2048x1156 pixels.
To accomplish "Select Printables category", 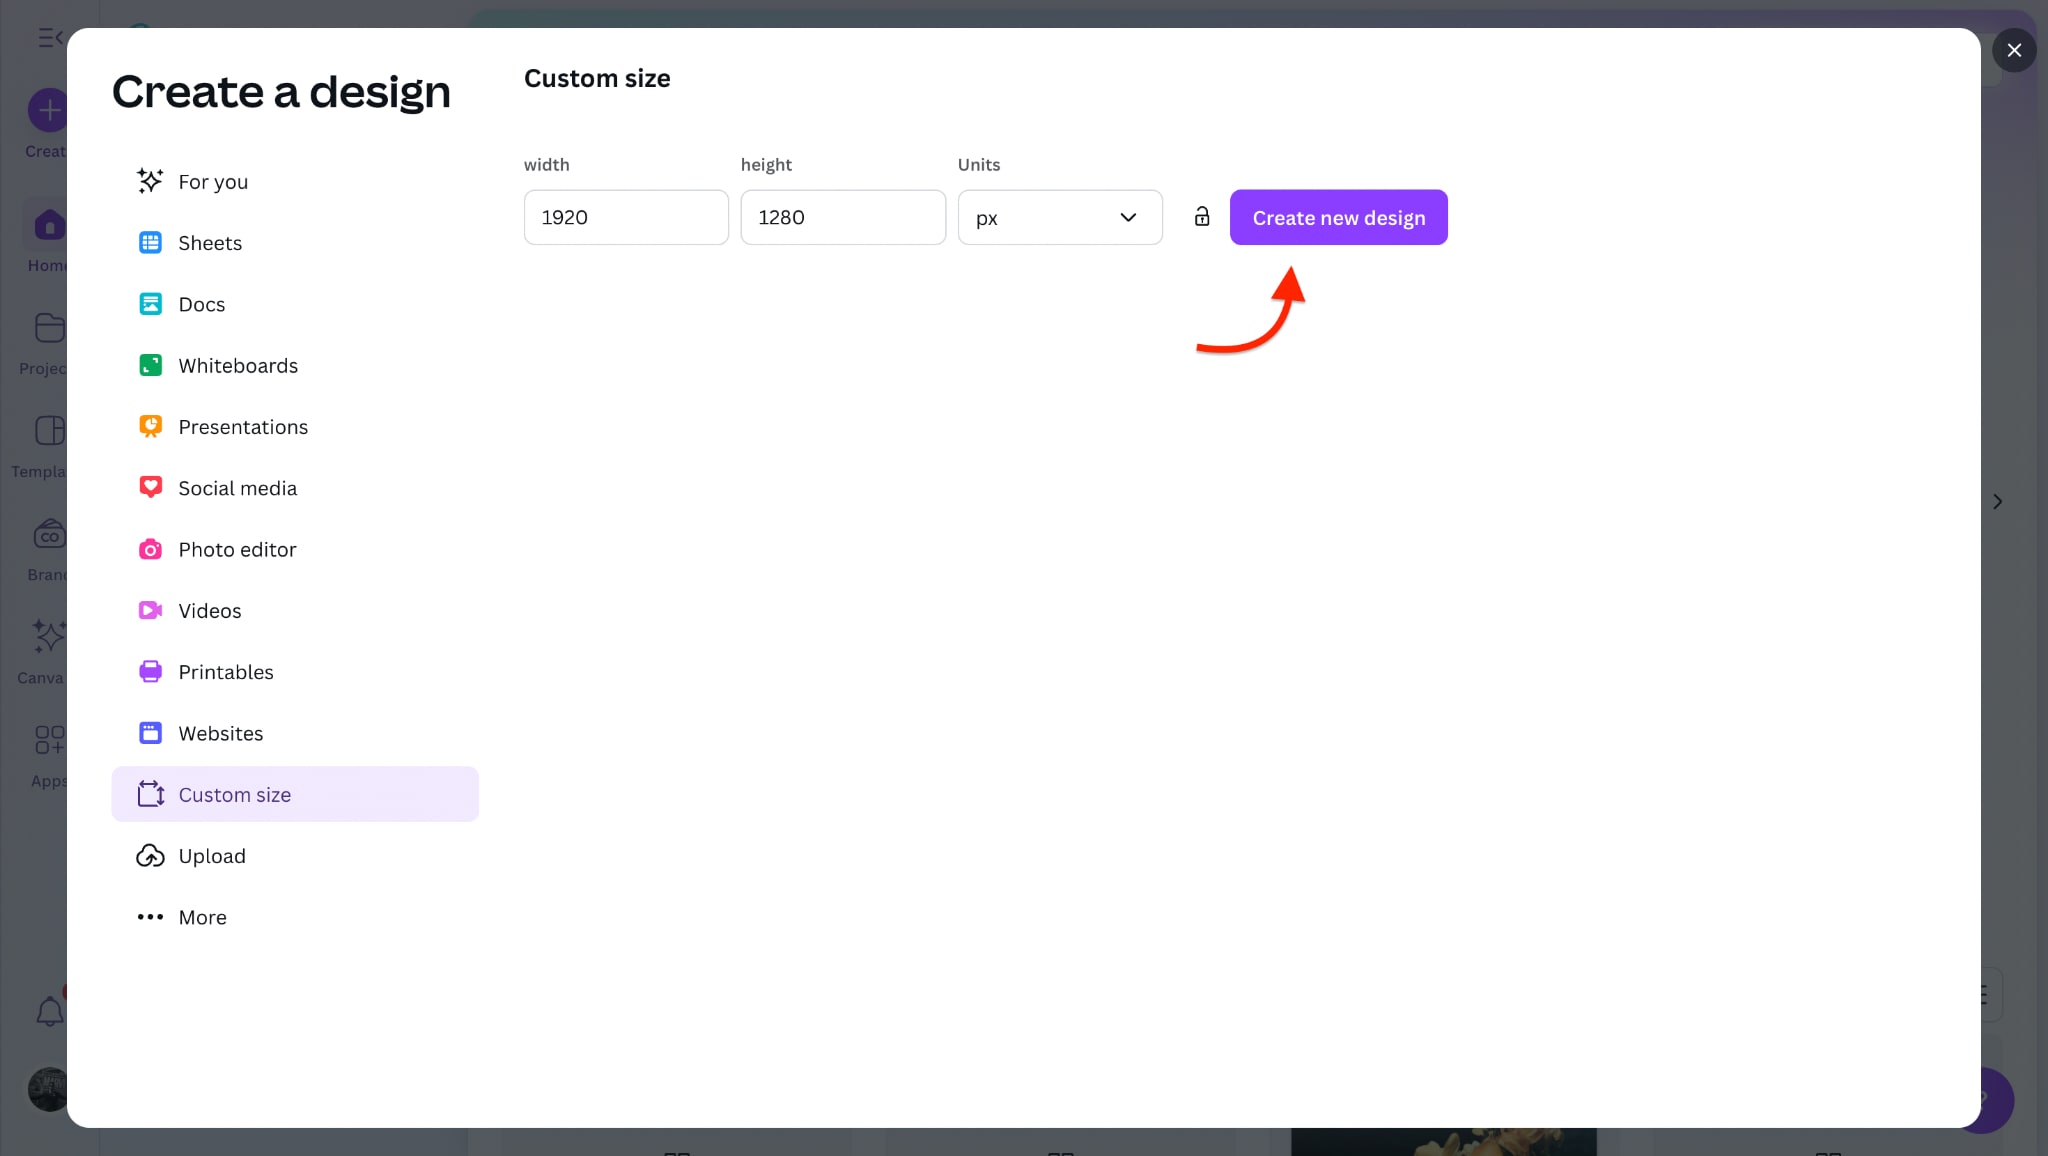I will 295,671.
